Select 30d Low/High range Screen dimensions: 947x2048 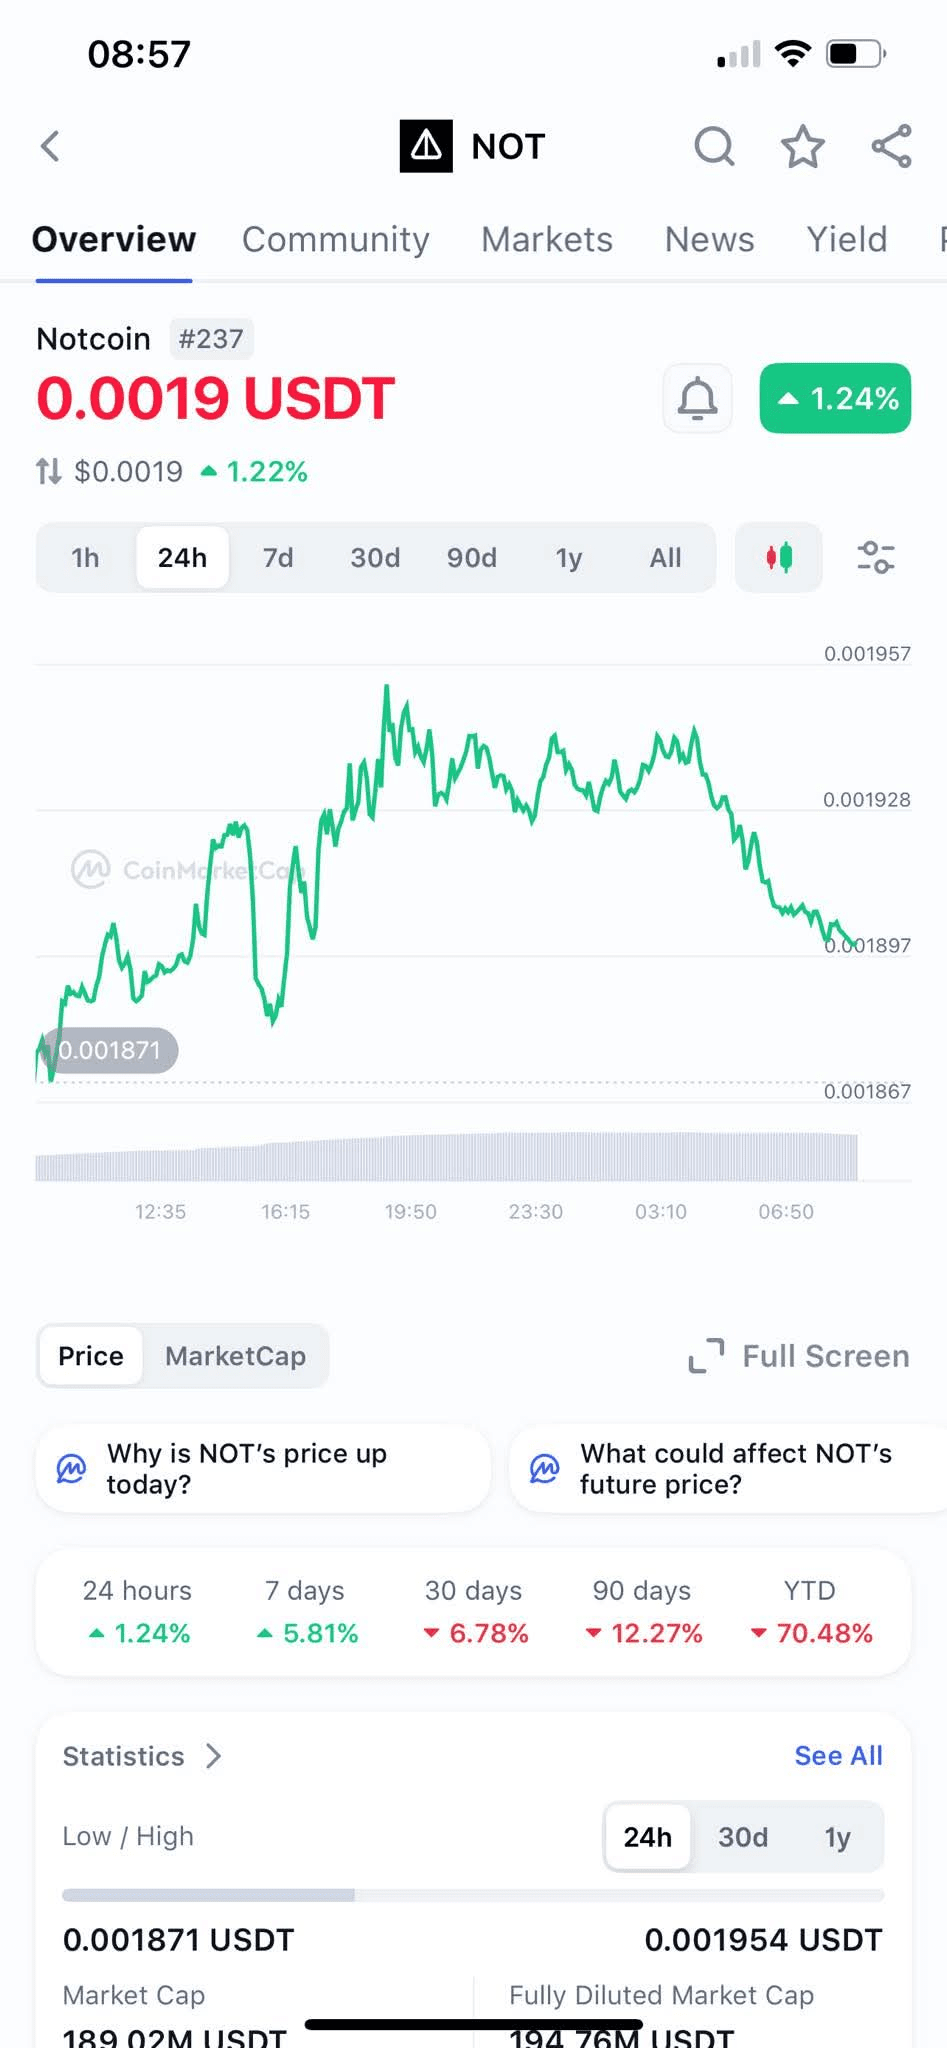pos(743,1837)
